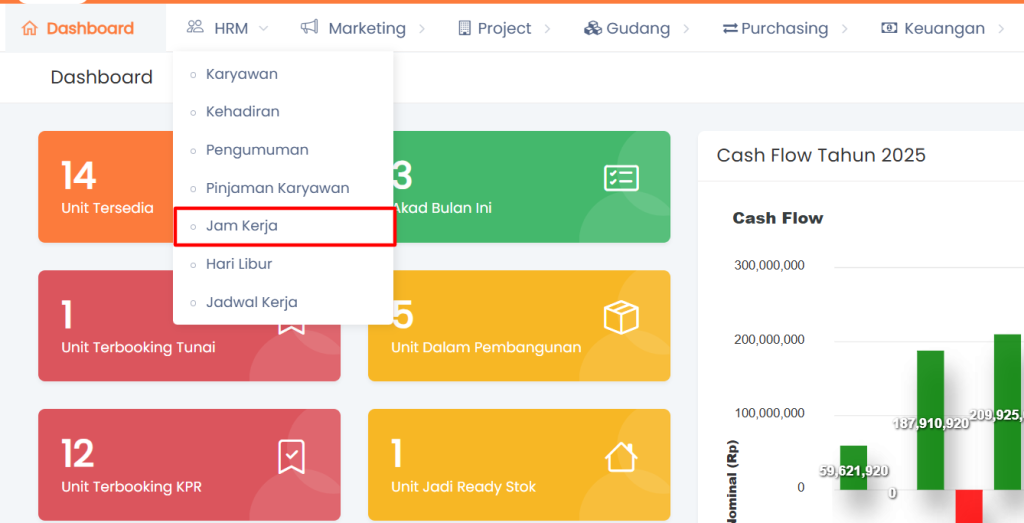Viewport: 1024px width, 523px height.
Task: Choose Pinjaman Karyawan menu entry
Action: [x=277, y=188]
